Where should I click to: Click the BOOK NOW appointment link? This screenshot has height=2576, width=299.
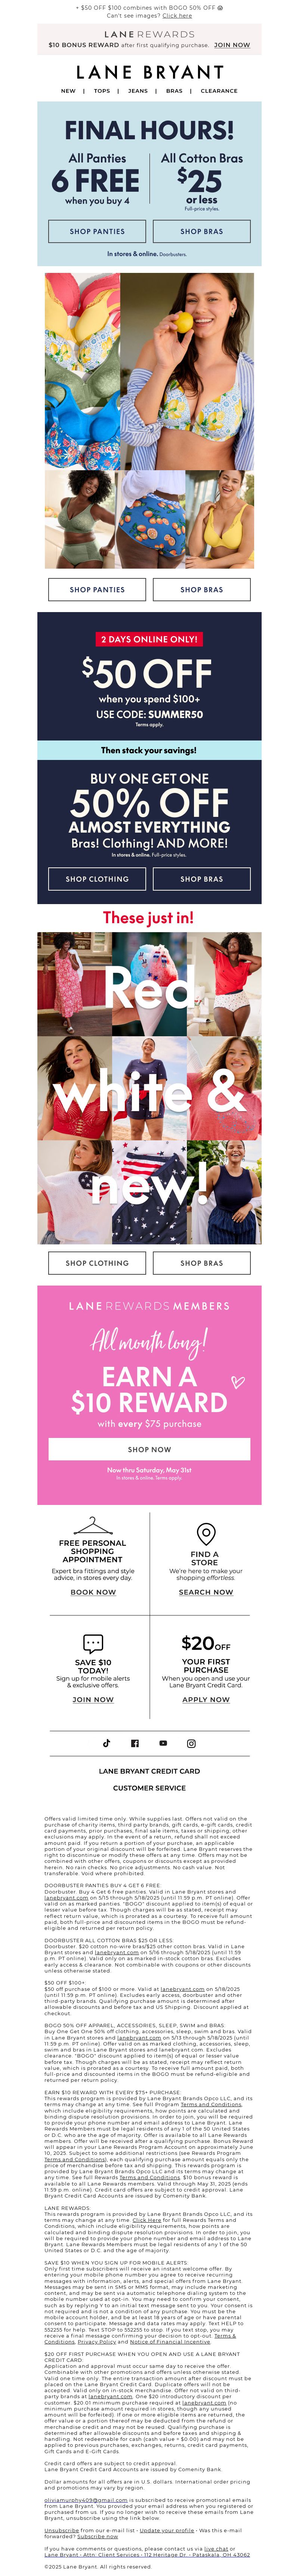click(x=93, y=1592)
